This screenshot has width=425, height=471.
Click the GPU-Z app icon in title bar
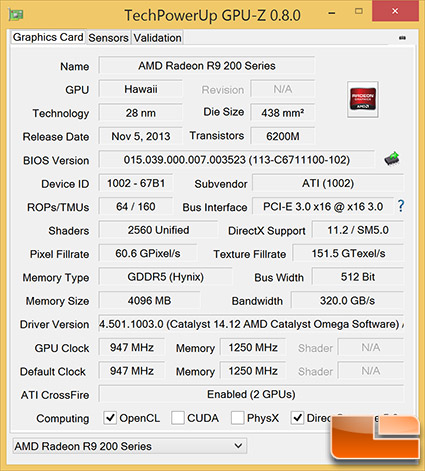[x=15, y=15]
